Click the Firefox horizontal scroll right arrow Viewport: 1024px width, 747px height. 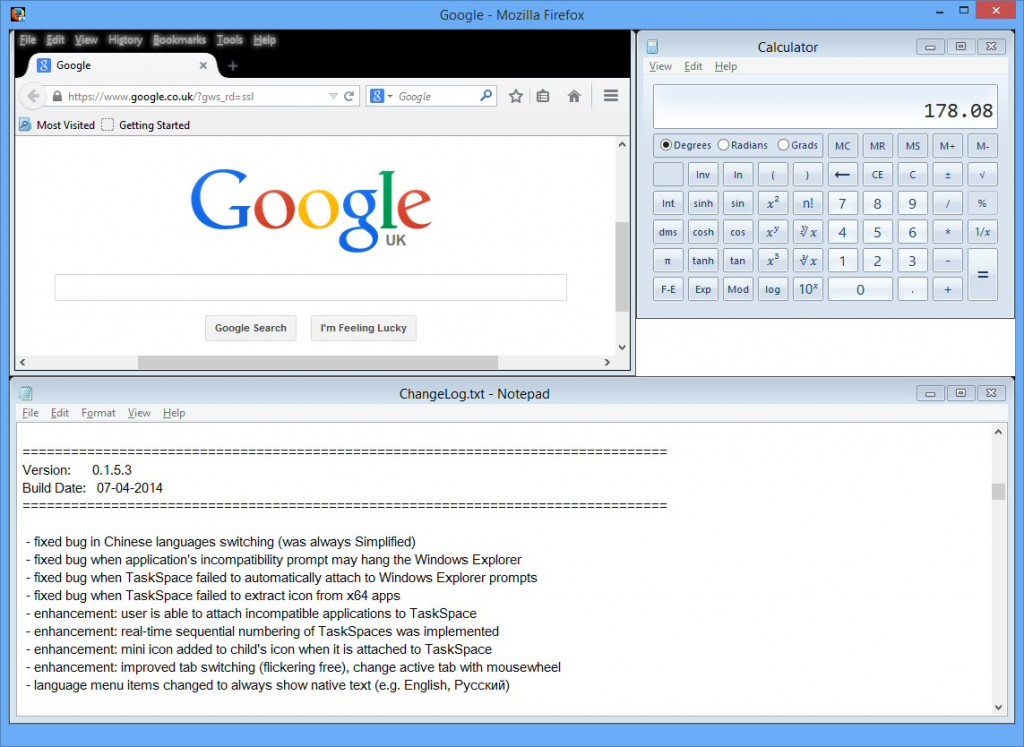[x=607, y=362]
